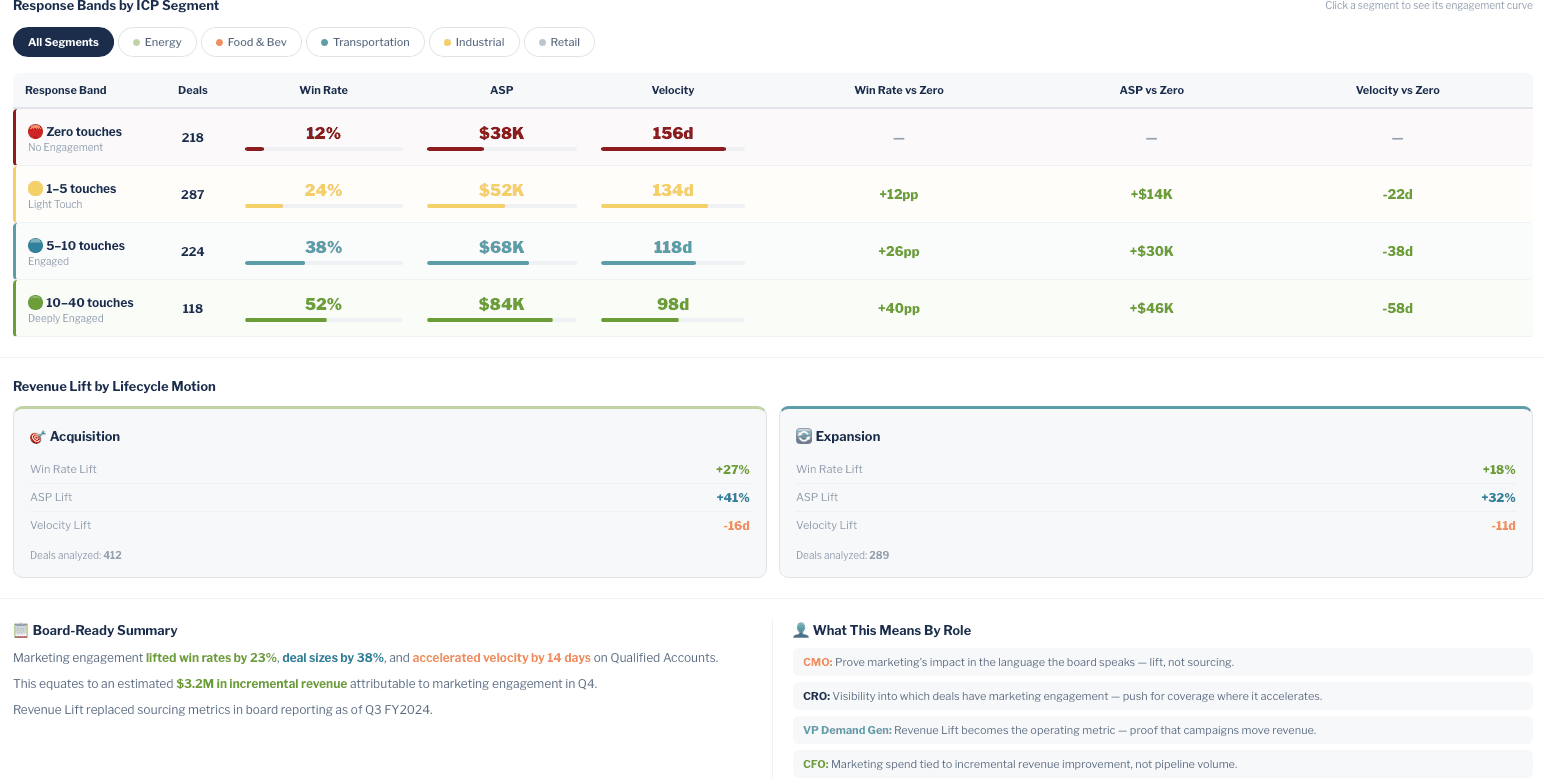Click the Zero touches Win Rate progress bar

324,148
